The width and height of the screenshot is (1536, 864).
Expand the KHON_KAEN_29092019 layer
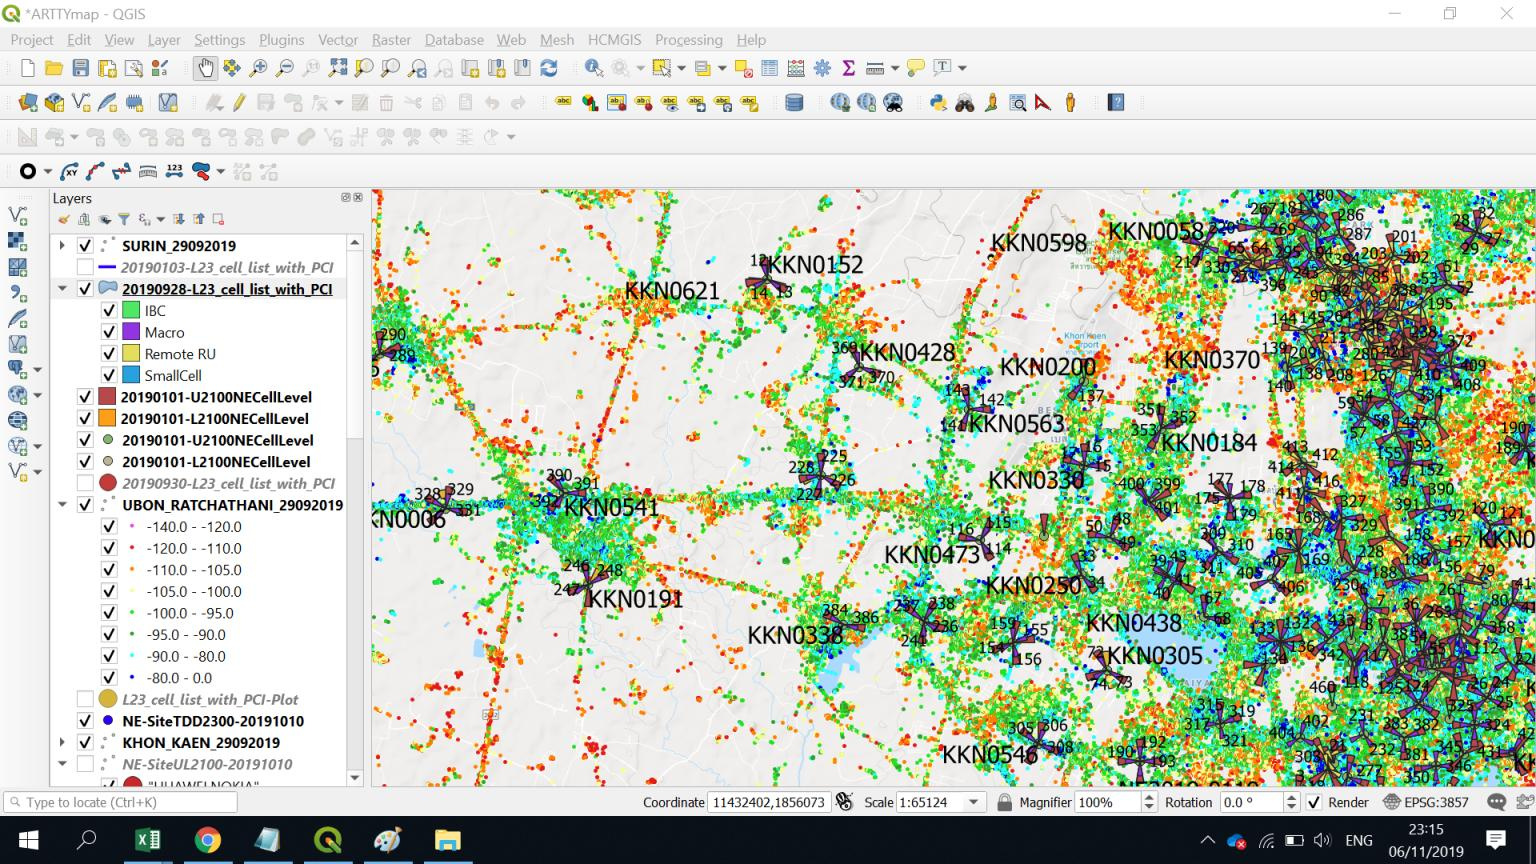coord(62,743)
